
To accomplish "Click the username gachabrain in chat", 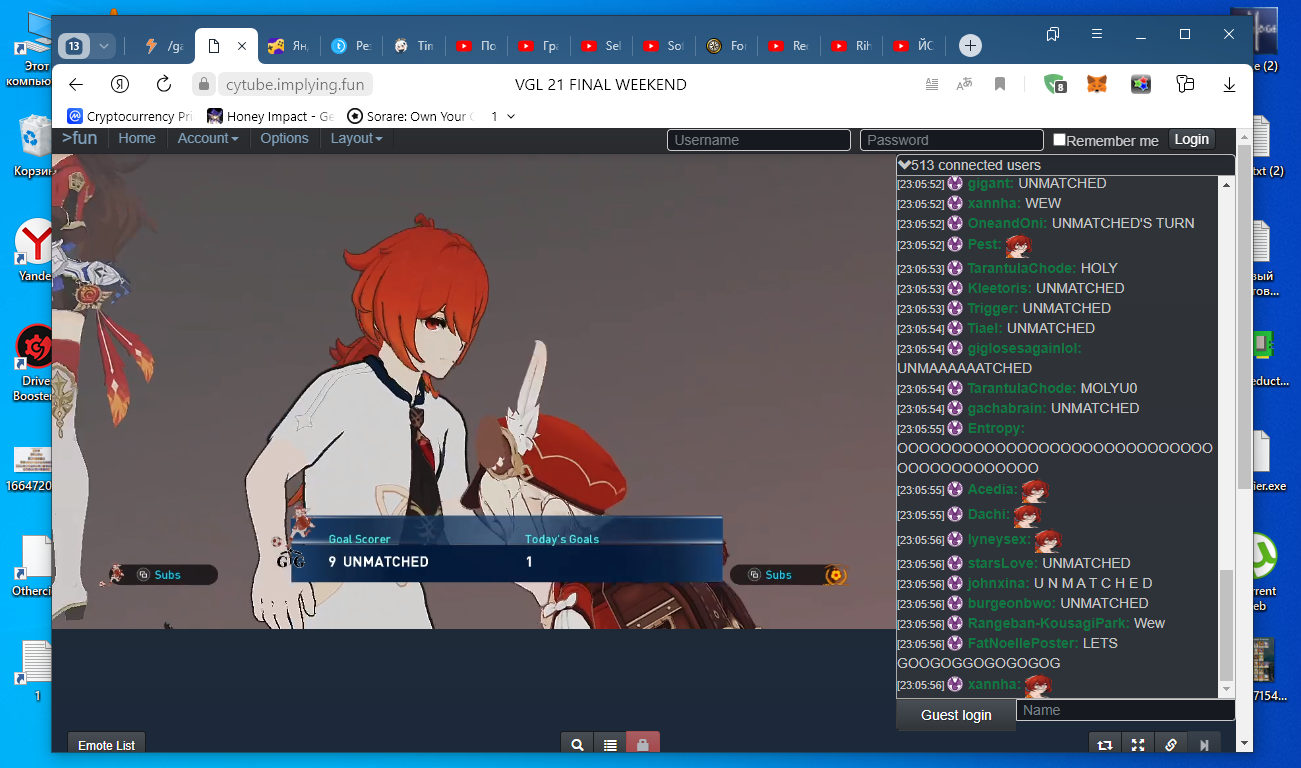I will 1007,408.
